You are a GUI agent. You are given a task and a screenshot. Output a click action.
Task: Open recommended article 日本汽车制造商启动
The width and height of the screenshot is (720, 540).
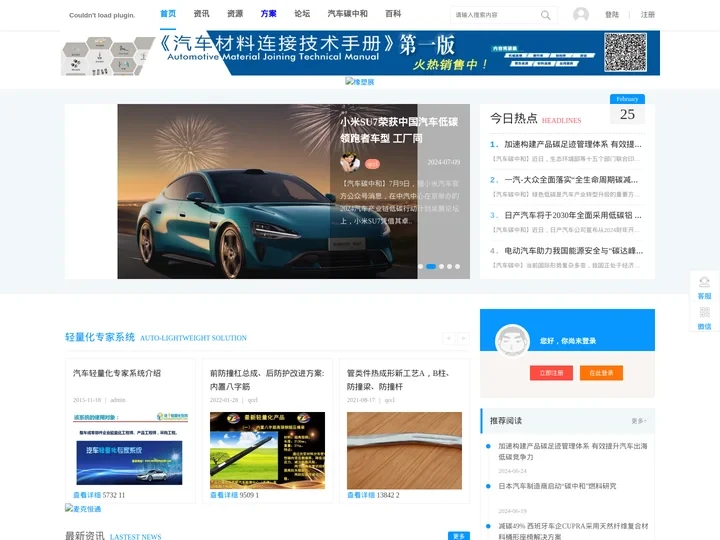(557, 486)
